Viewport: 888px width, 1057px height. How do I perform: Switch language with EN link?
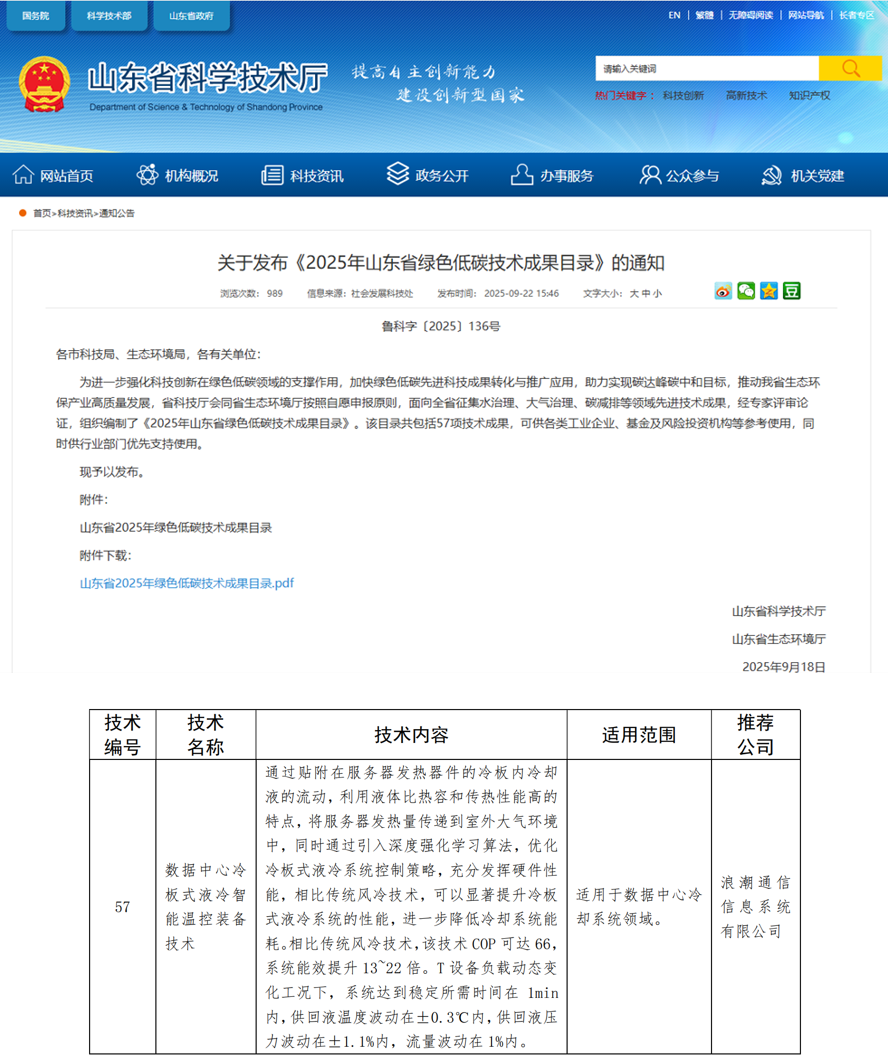(674, 15)
